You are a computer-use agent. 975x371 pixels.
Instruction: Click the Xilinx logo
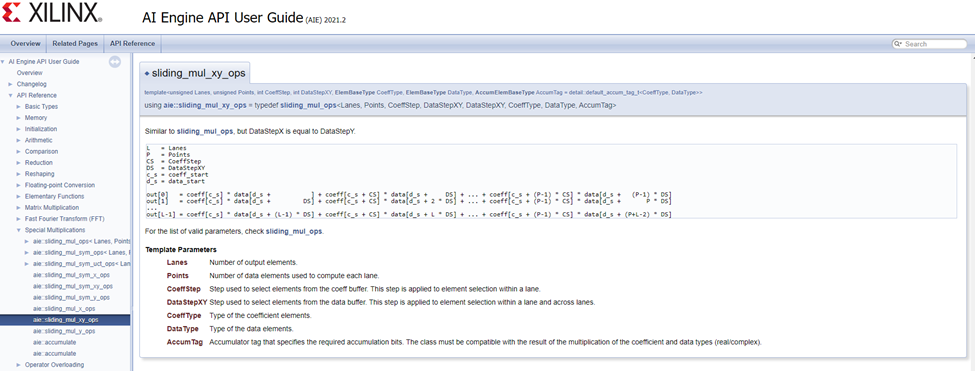[x=52, y=13]
